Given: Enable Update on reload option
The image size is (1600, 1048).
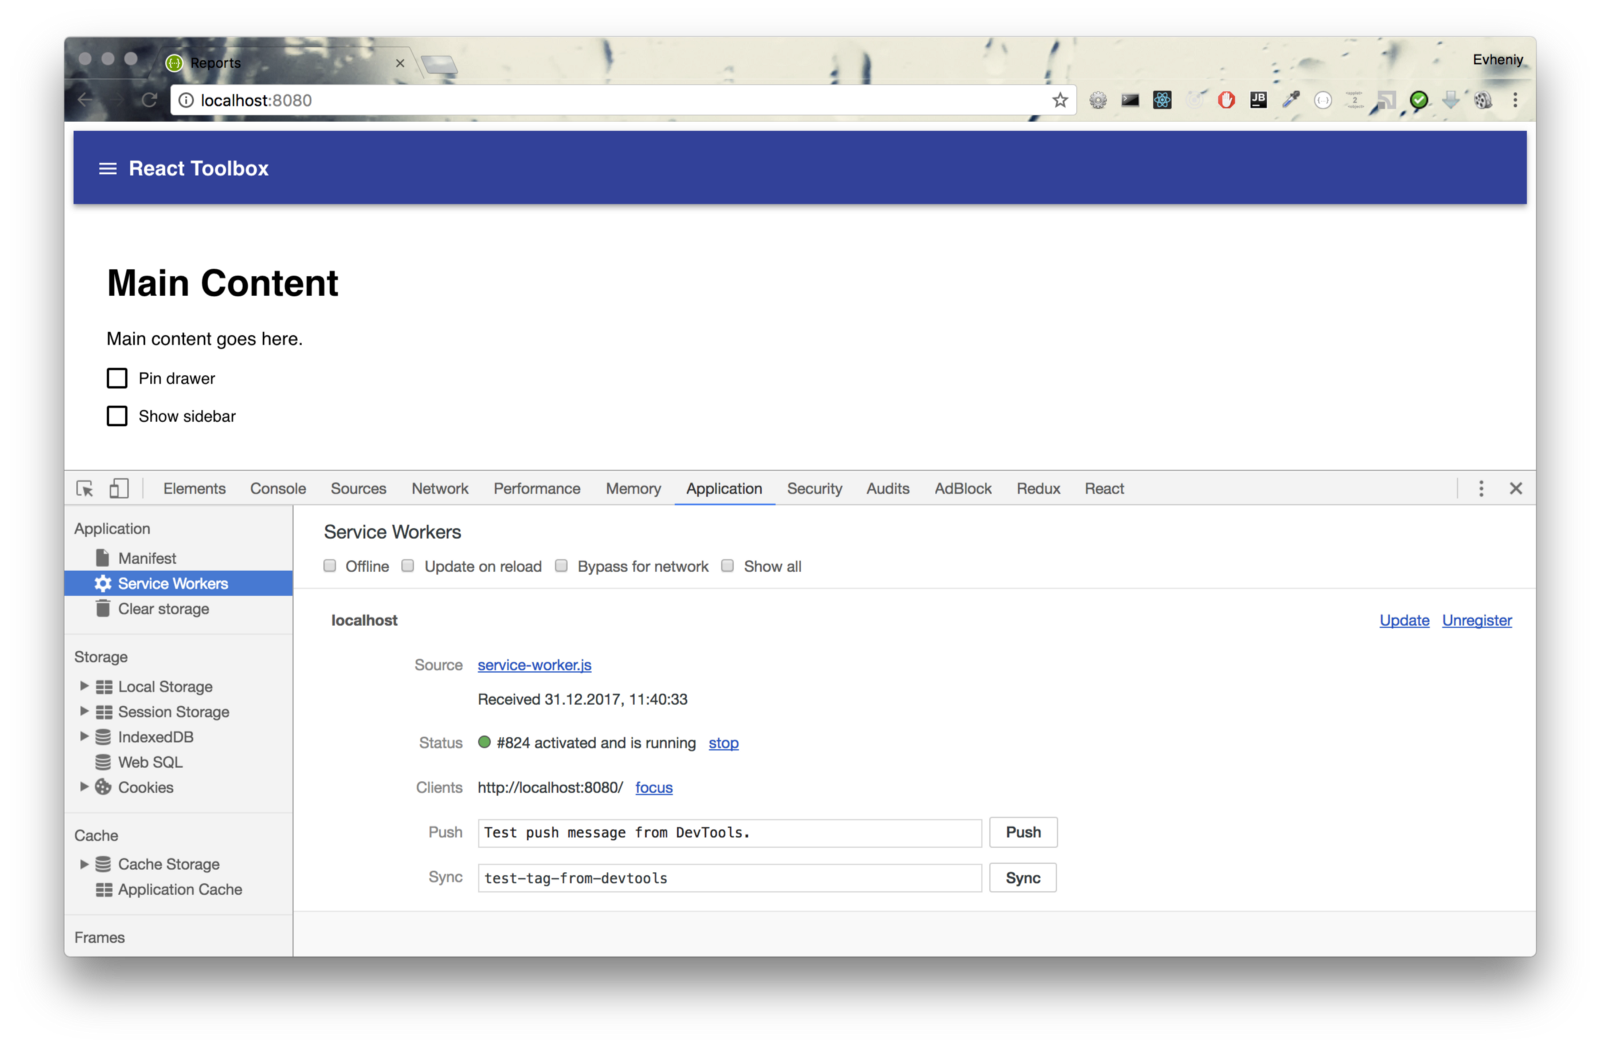Looking at the screenshot, I should click(x=408, y=566).
